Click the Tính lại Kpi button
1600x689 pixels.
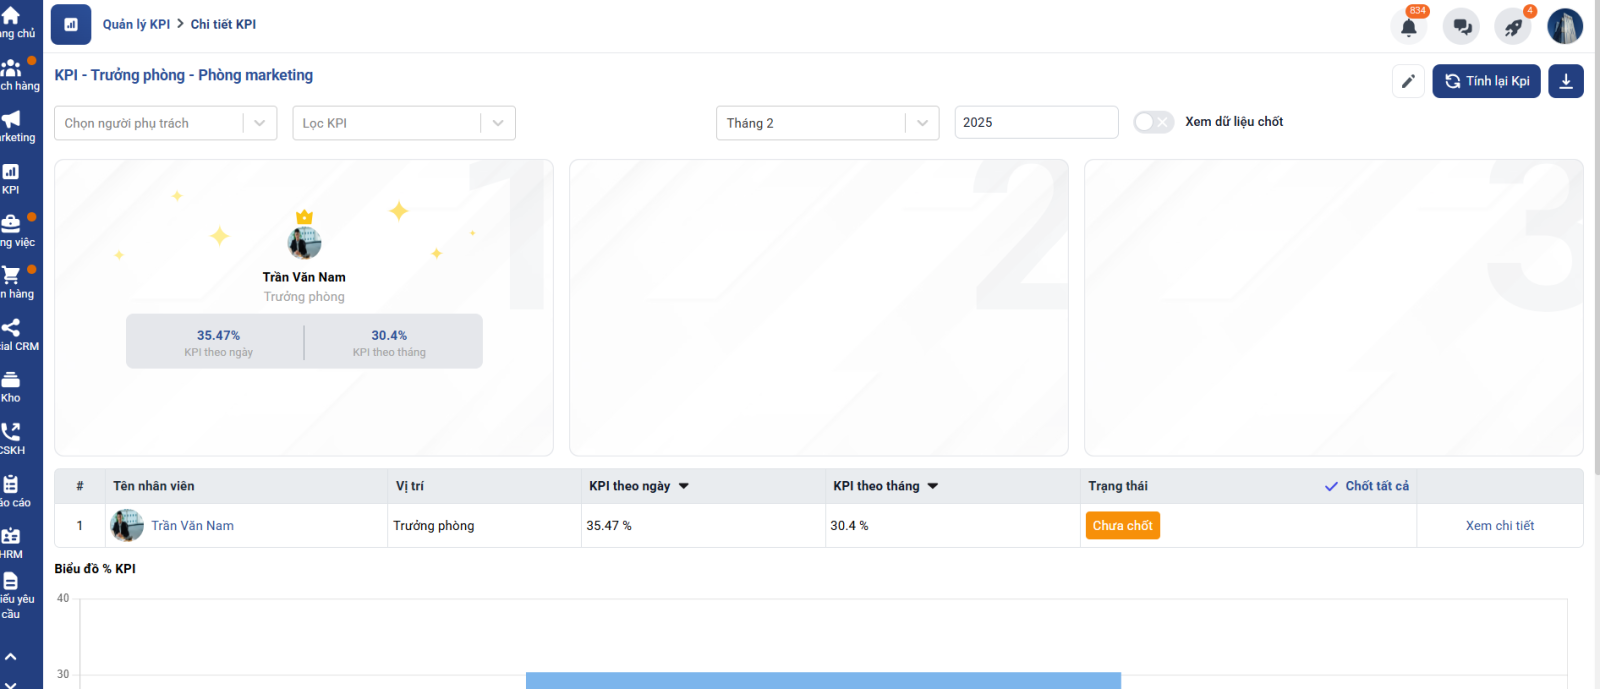tap(1486, 82)
